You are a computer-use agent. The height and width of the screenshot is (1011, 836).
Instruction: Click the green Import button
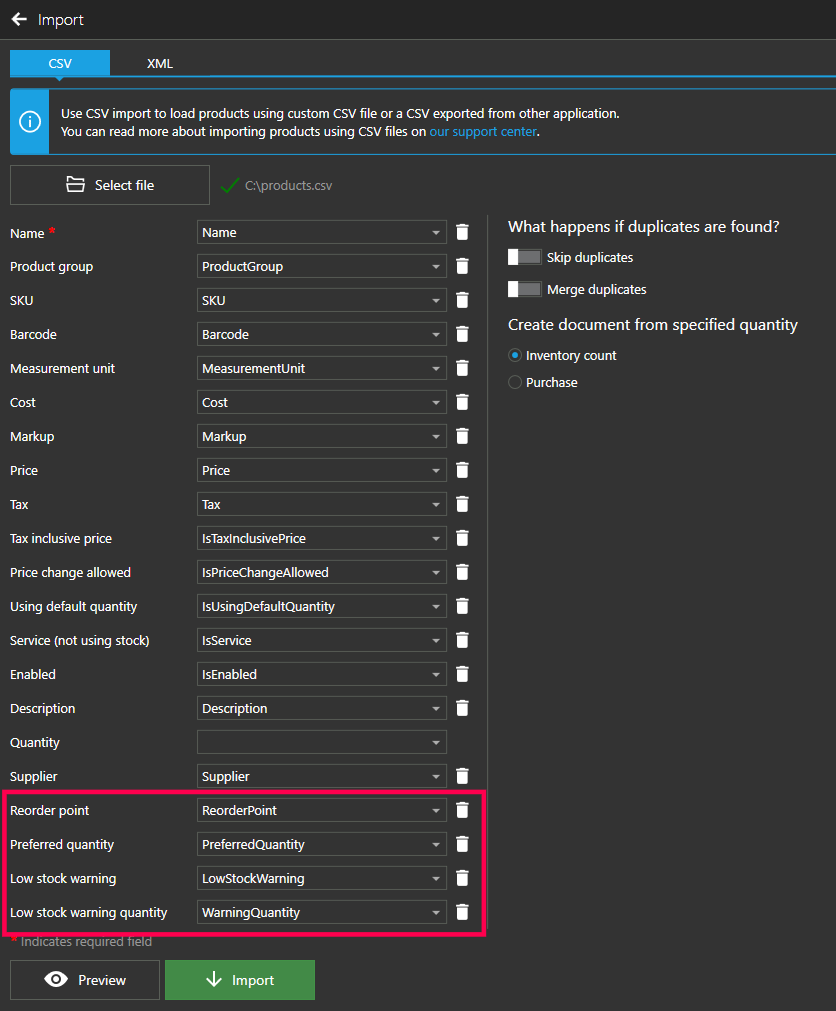coord(240,980)
